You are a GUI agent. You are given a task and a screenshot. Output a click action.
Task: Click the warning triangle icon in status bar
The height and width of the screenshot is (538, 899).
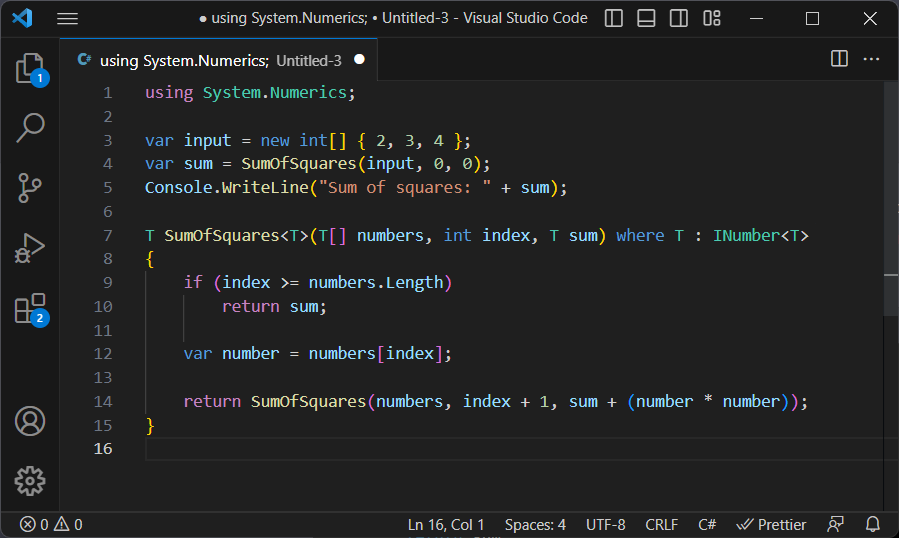pyautogui.click(x=61, y=524)
